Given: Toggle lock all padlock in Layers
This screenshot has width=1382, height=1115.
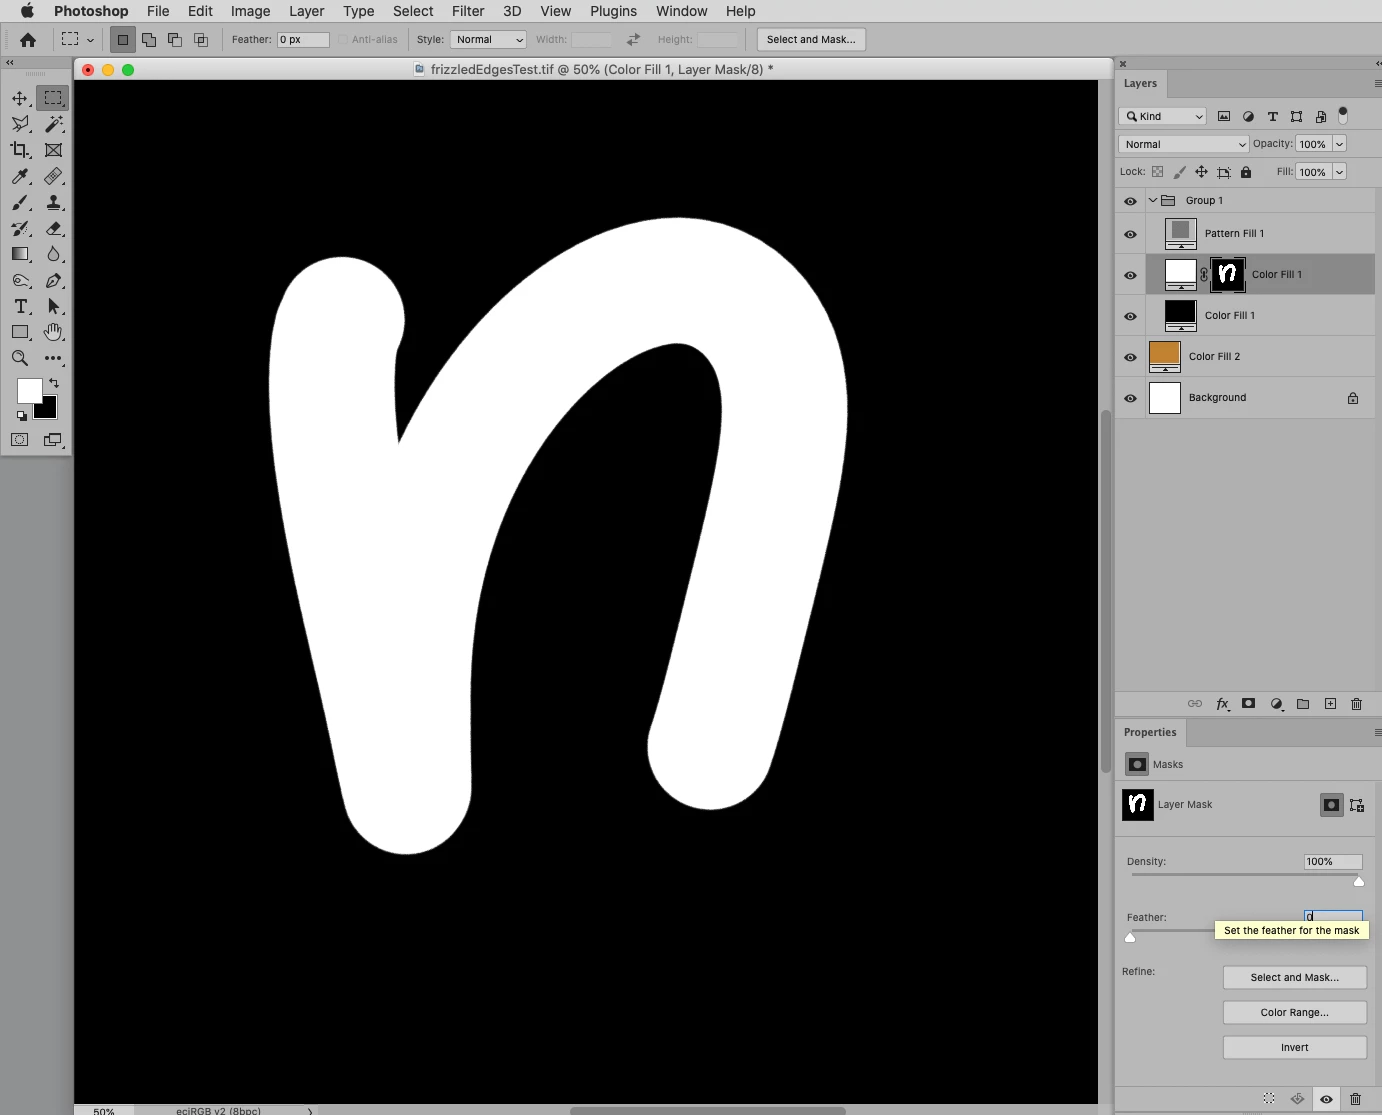Looking at the screenshot, I should [x=1246, y=172].
